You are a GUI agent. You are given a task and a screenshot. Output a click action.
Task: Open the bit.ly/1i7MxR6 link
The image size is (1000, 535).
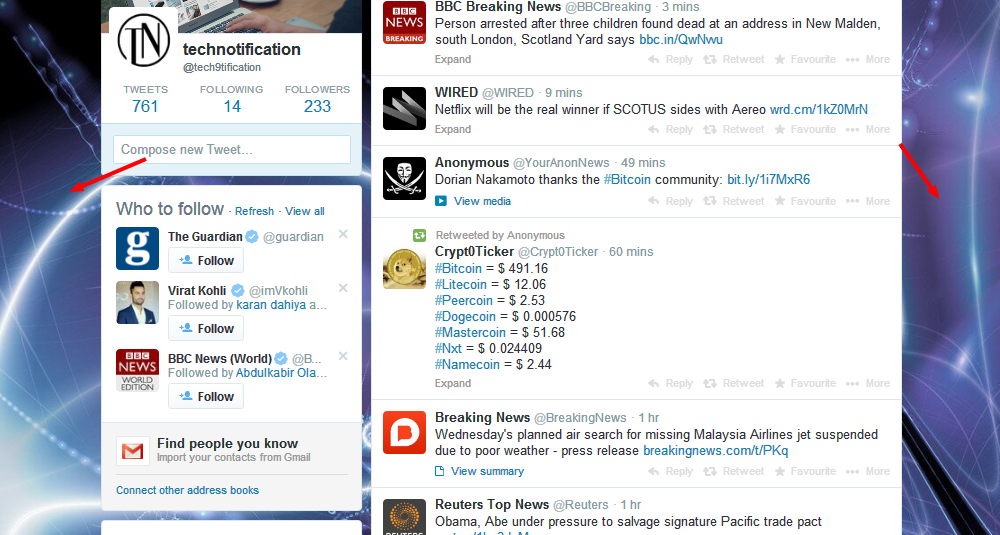[x=768, y=180]
